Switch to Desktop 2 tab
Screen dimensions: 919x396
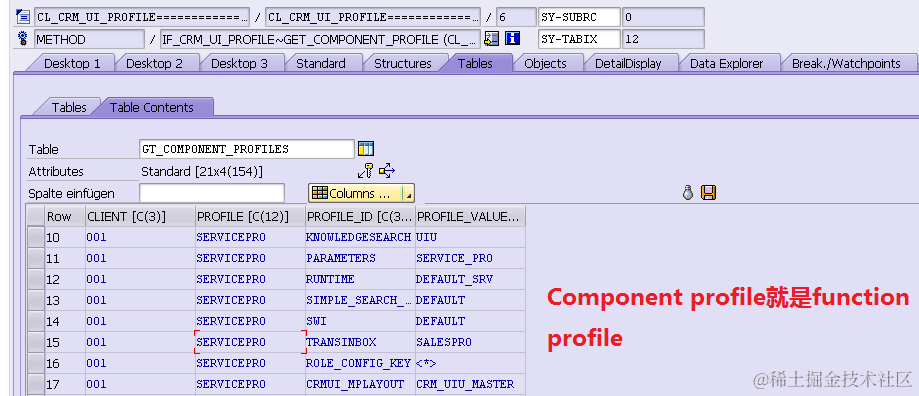click(155, 63)
